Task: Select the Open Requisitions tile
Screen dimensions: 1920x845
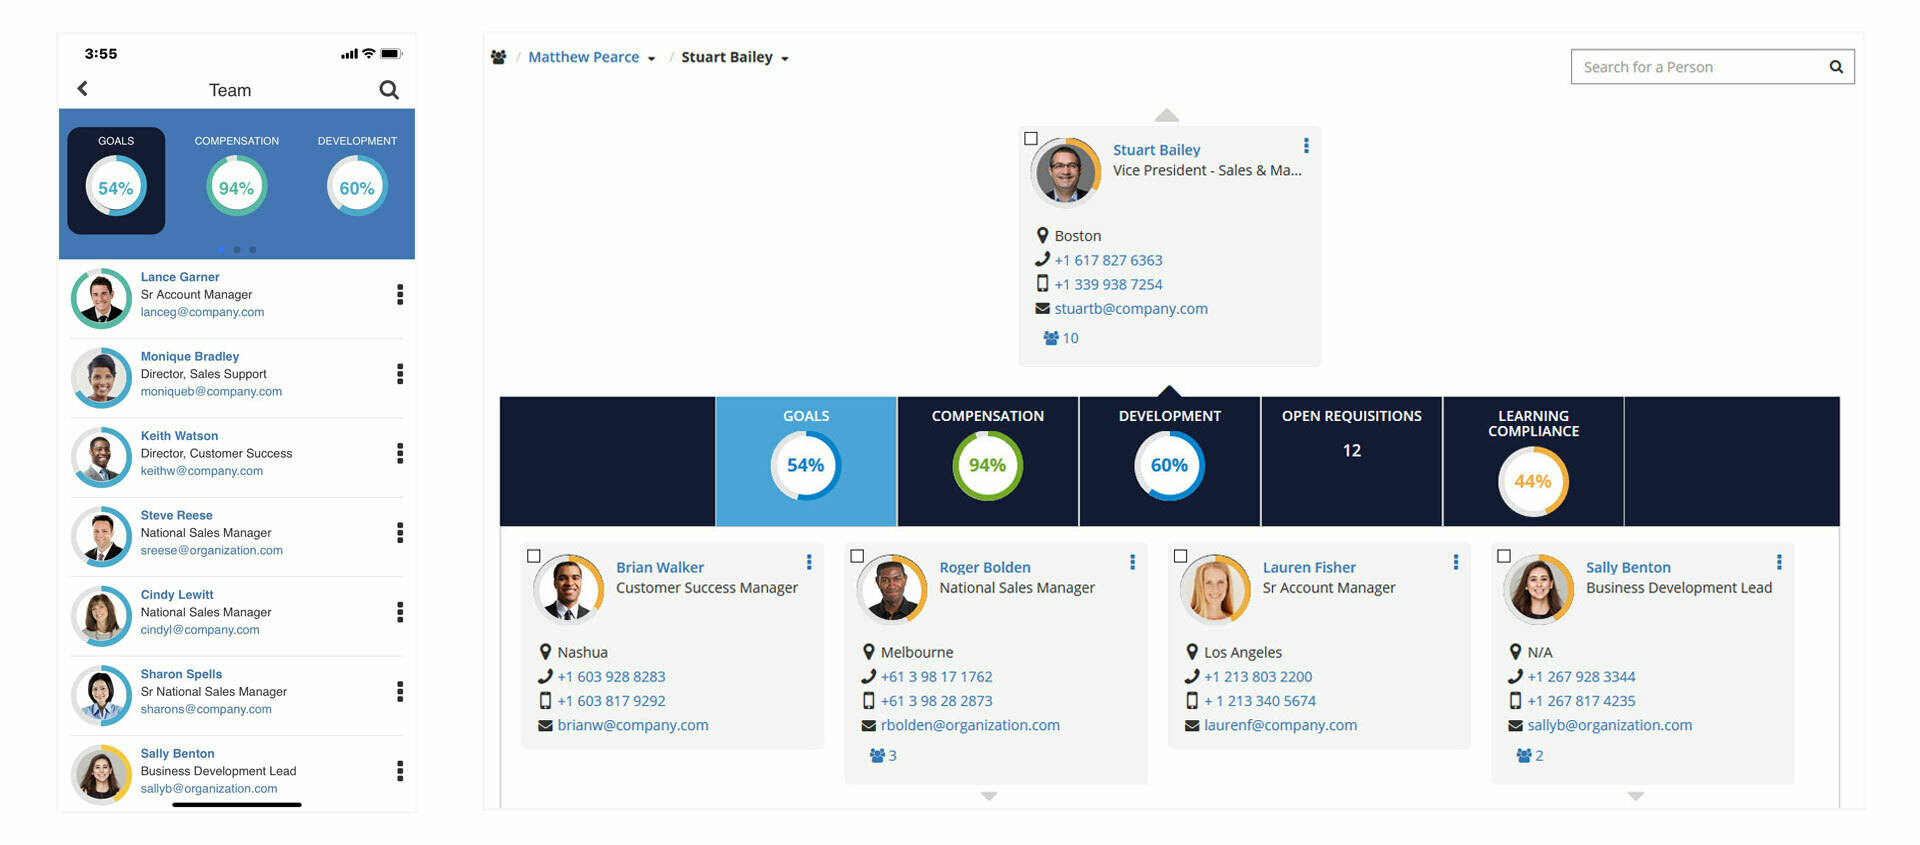Action: pyautogui.click(x=1352, y=461)
